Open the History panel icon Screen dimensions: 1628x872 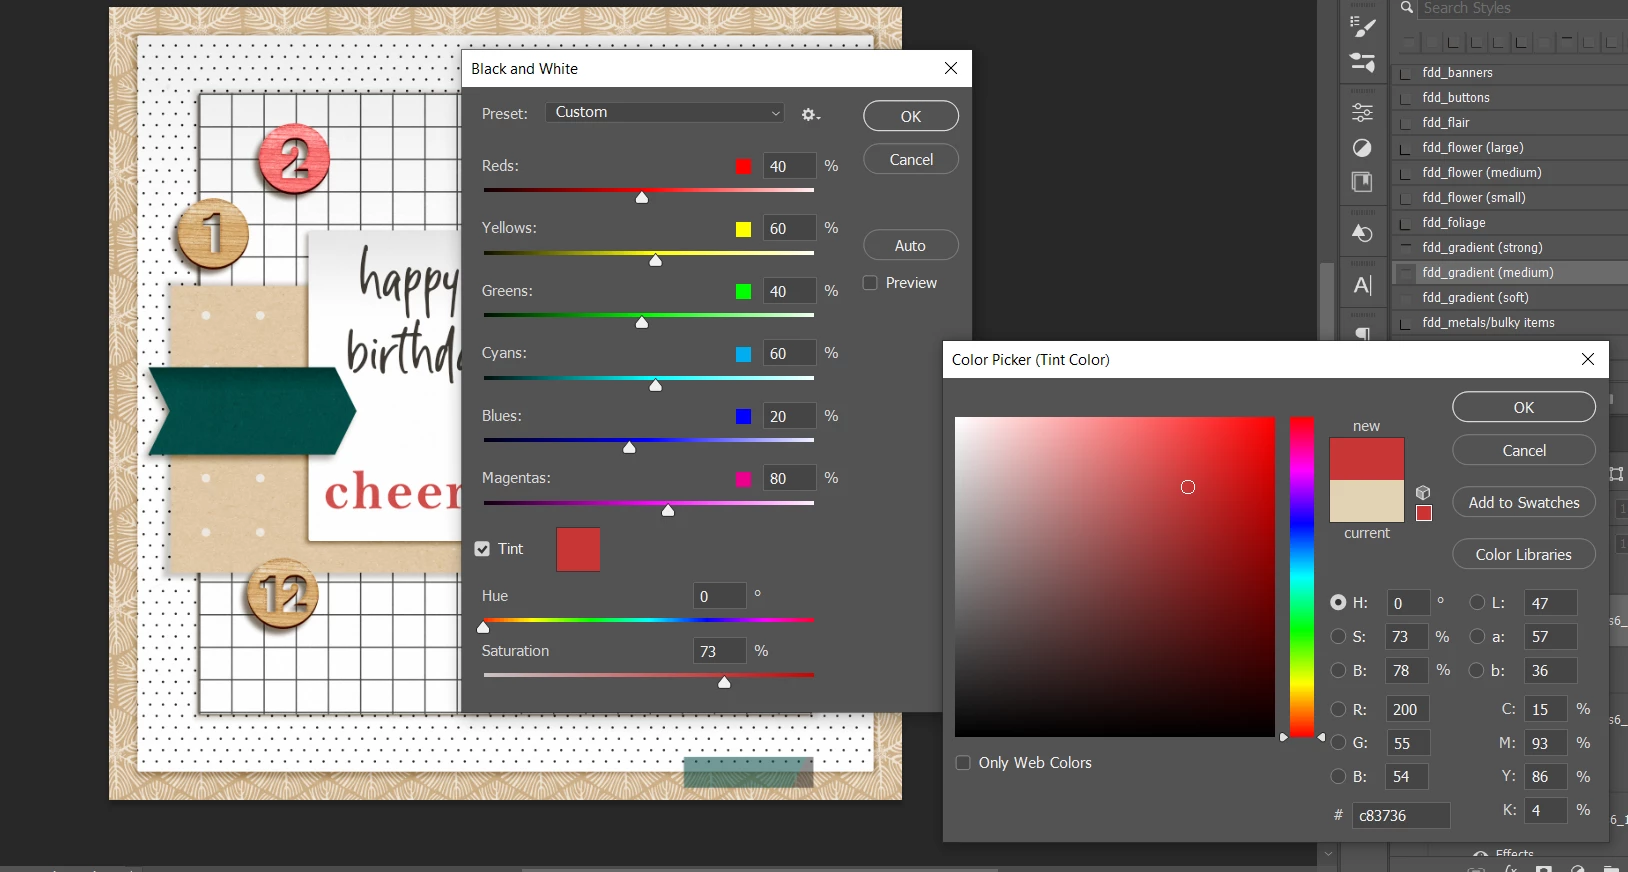click(1362, 233)
